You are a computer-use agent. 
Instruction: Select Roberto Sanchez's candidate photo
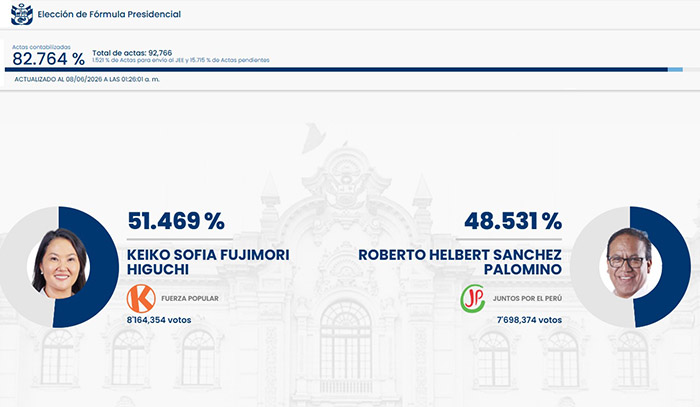629,263
